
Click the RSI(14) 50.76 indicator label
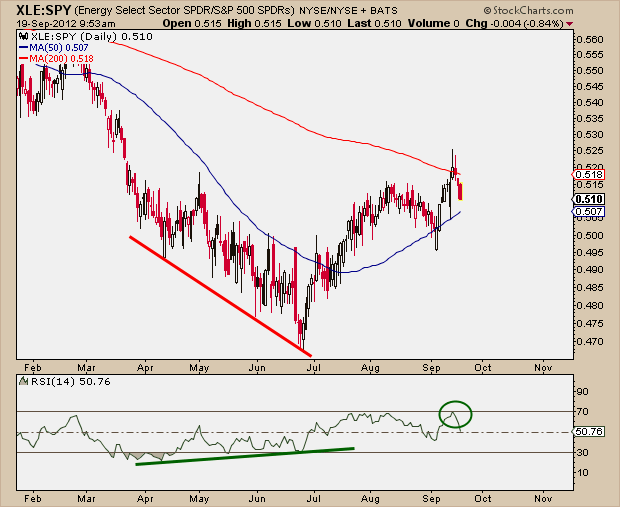coord(71,382)
